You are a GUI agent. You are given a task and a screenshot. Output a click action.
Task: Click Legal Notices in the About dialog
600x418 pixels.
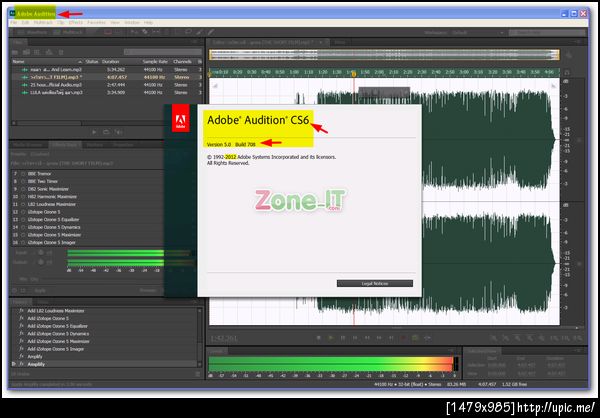click(x=375, y=284)
